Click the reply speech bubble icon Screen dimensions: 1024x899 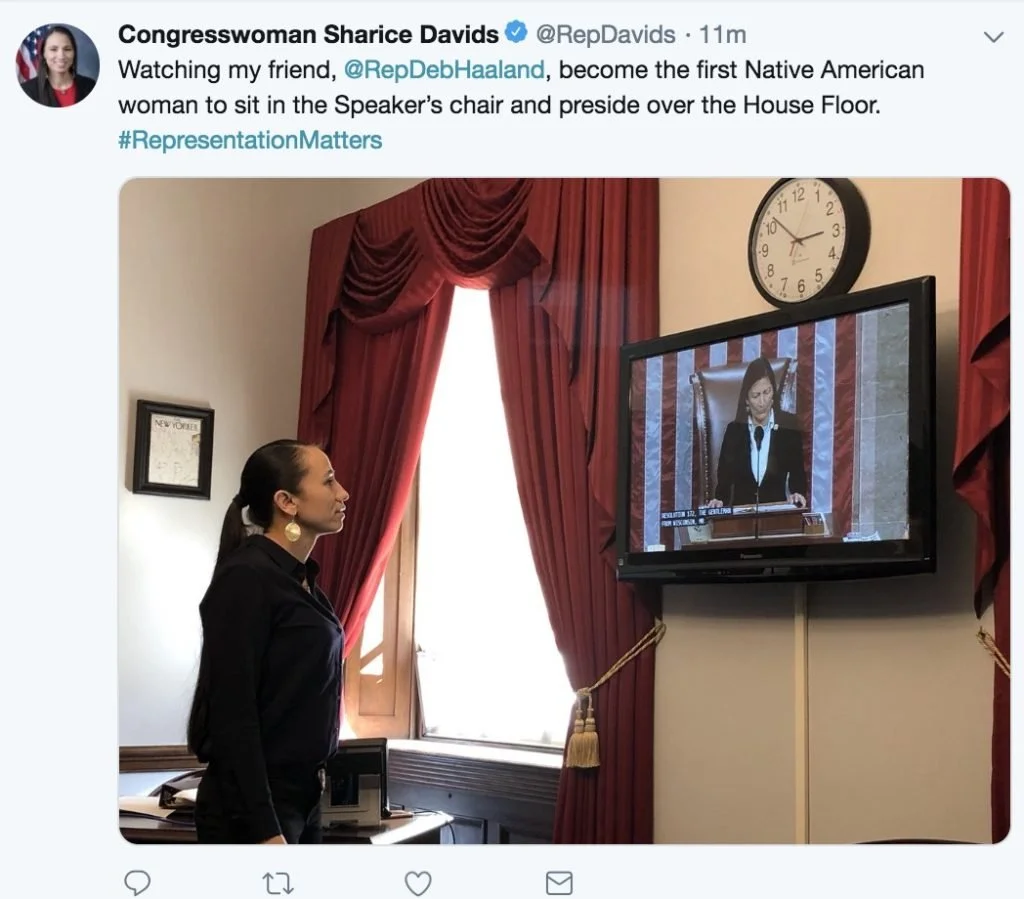pyautogui.click(x=137, y=883)
